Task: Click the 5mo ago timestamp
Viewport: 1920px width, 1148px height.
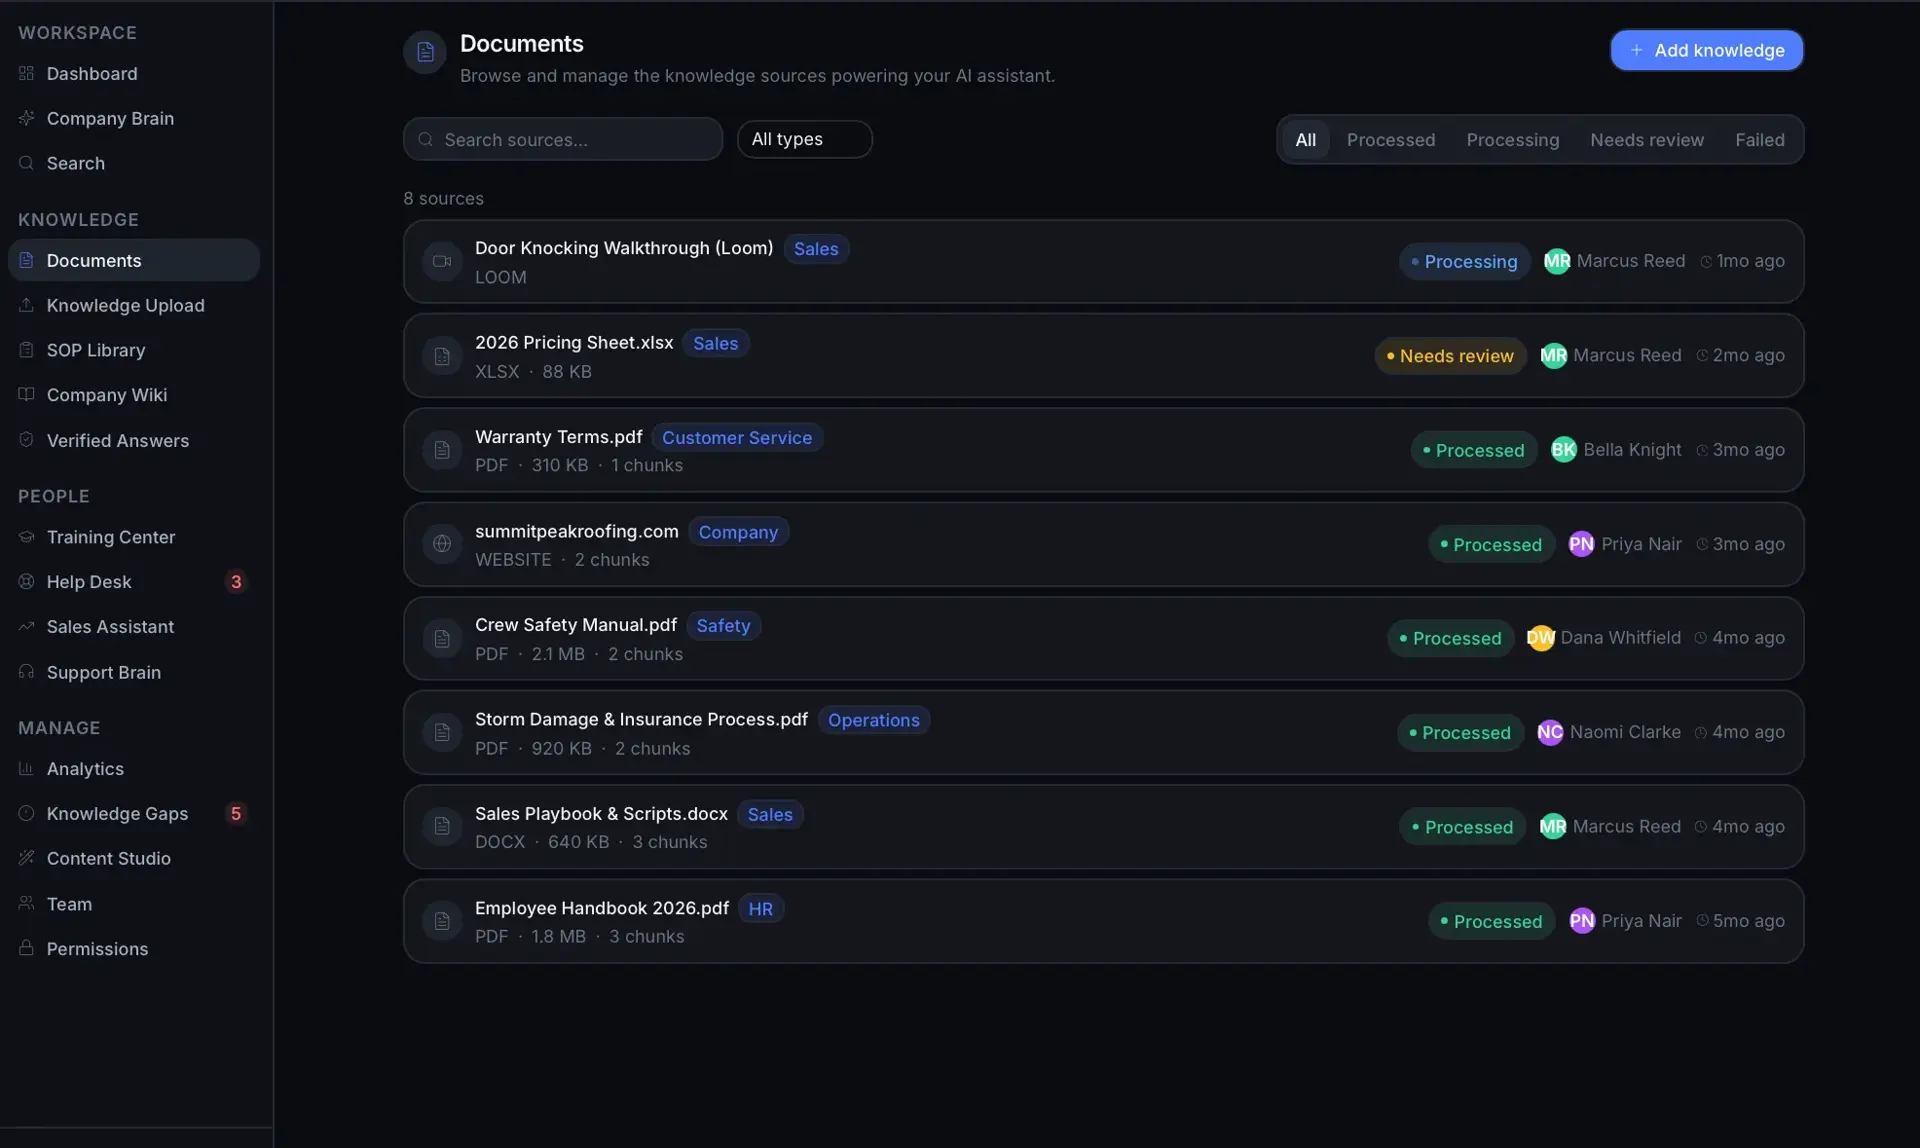Action: (1748, 921)
